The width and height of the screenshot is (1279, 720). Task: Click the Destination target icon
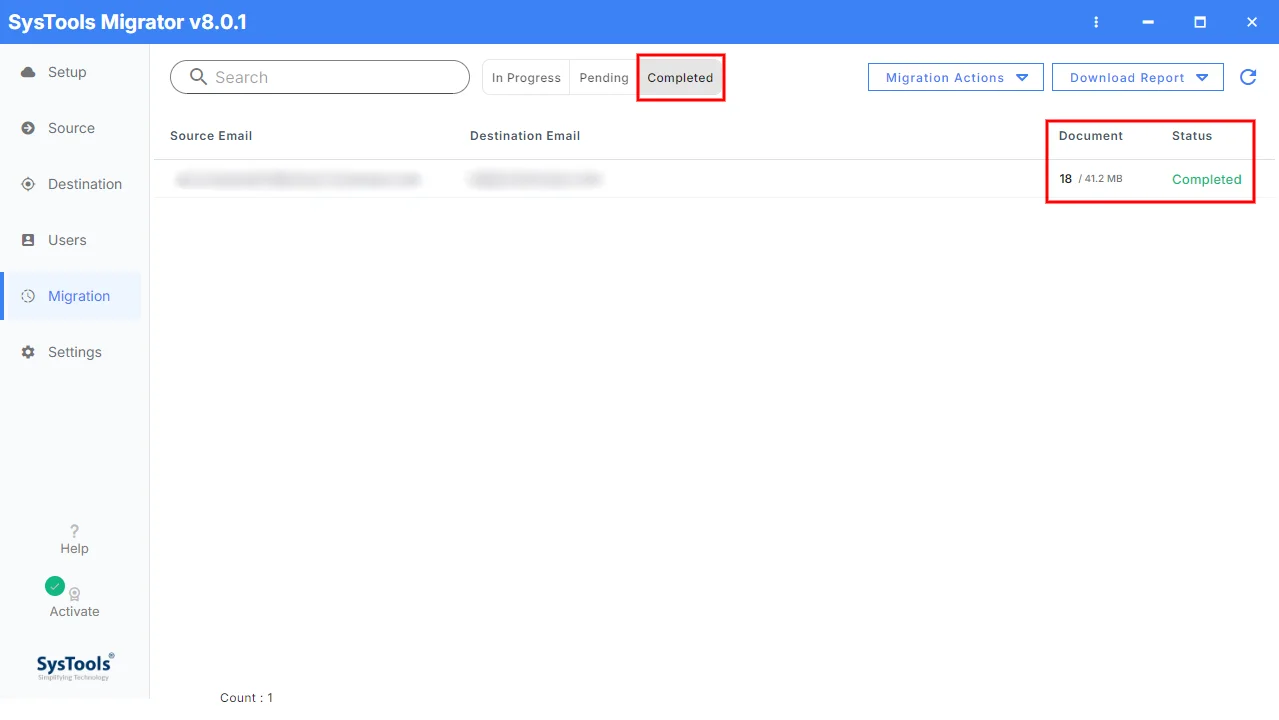tap(28, 184)
